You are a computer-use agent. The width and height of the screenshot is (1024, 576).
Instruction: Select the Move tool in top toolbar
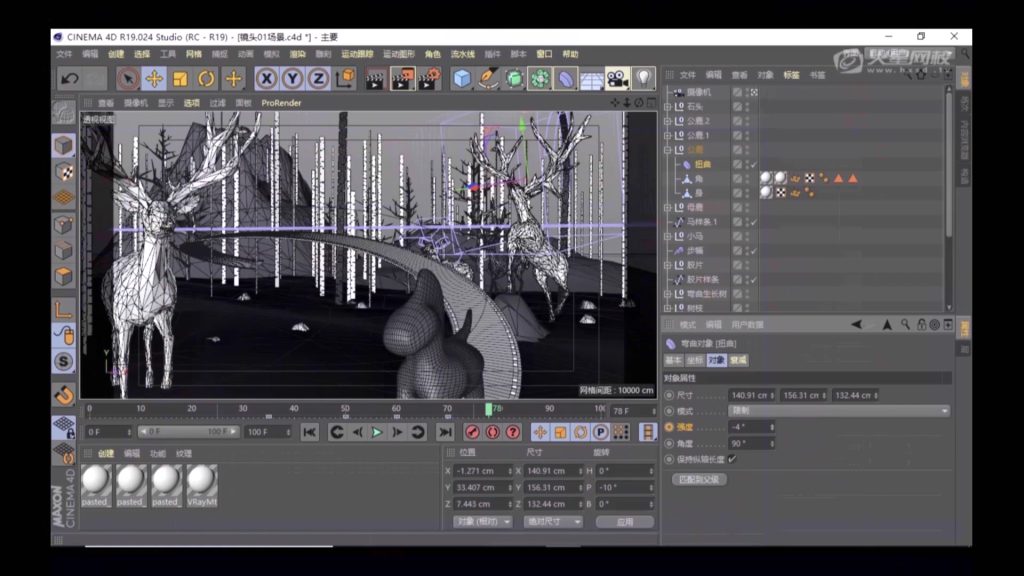pos(154,79)
